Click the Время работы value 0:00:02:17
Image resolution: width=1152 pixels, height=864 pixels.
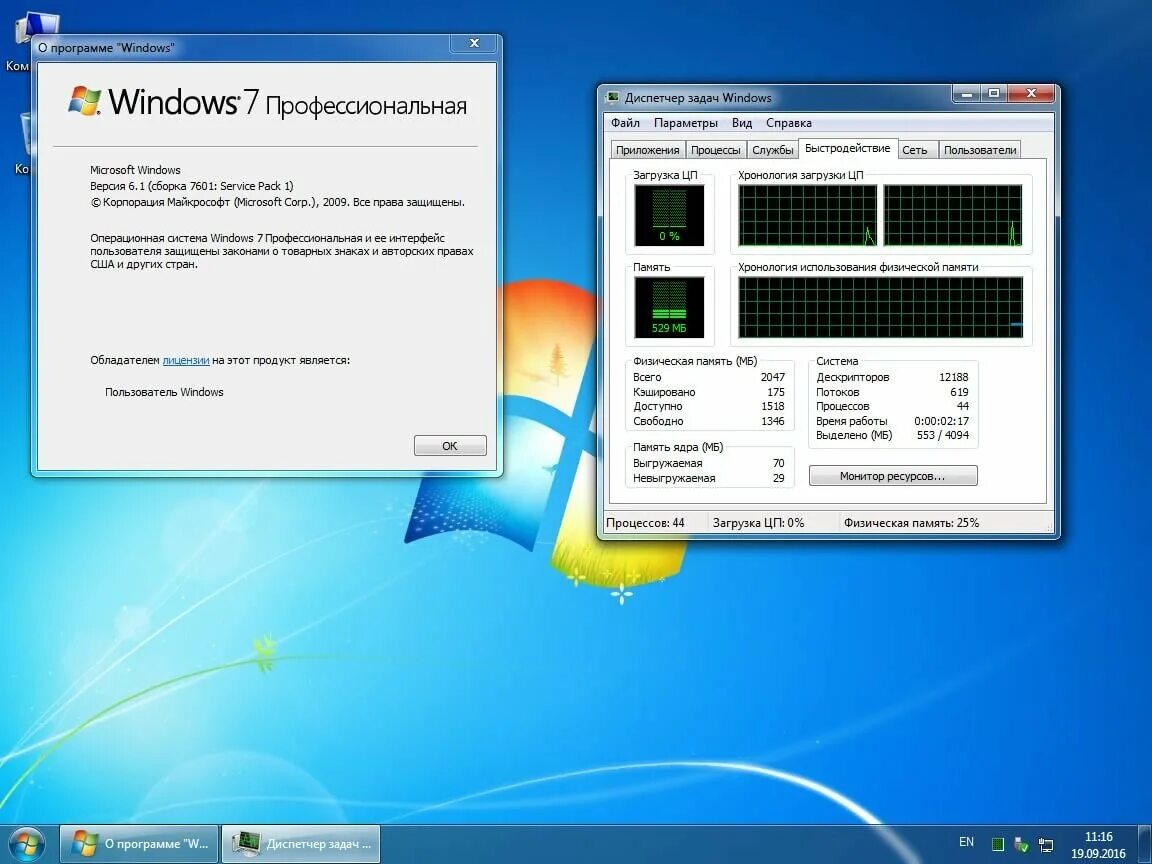(941, 421)
